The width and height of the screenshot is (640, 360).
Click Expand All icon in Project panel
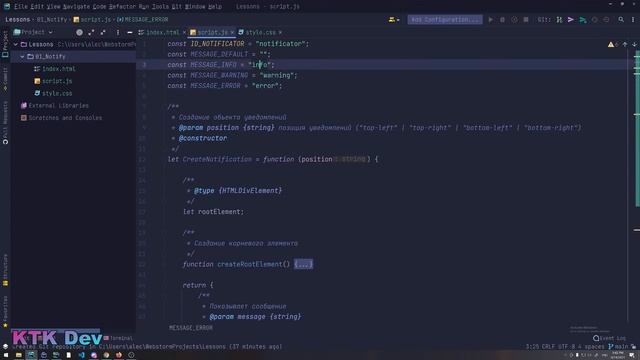click(91, 32)
